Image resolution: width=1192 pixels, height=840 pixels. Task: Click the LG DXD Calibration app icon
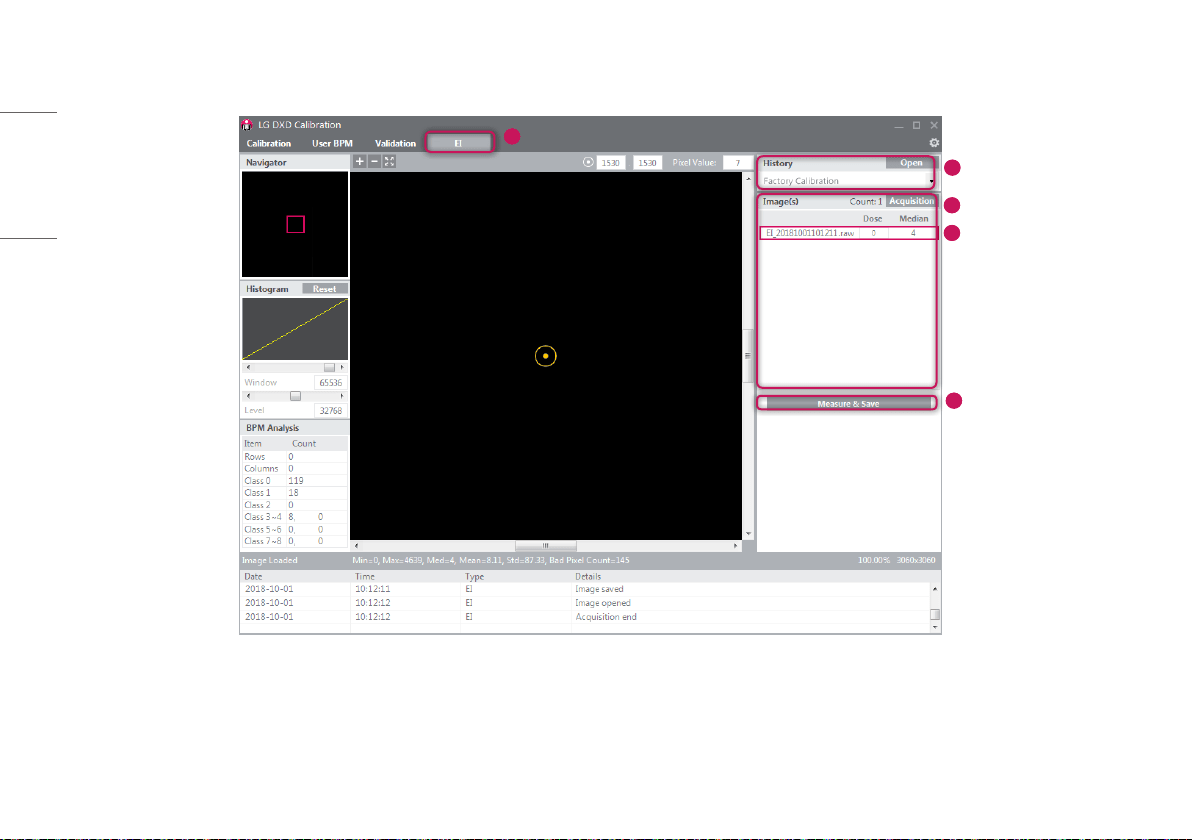pyautogui.click(x=246, y=125)
